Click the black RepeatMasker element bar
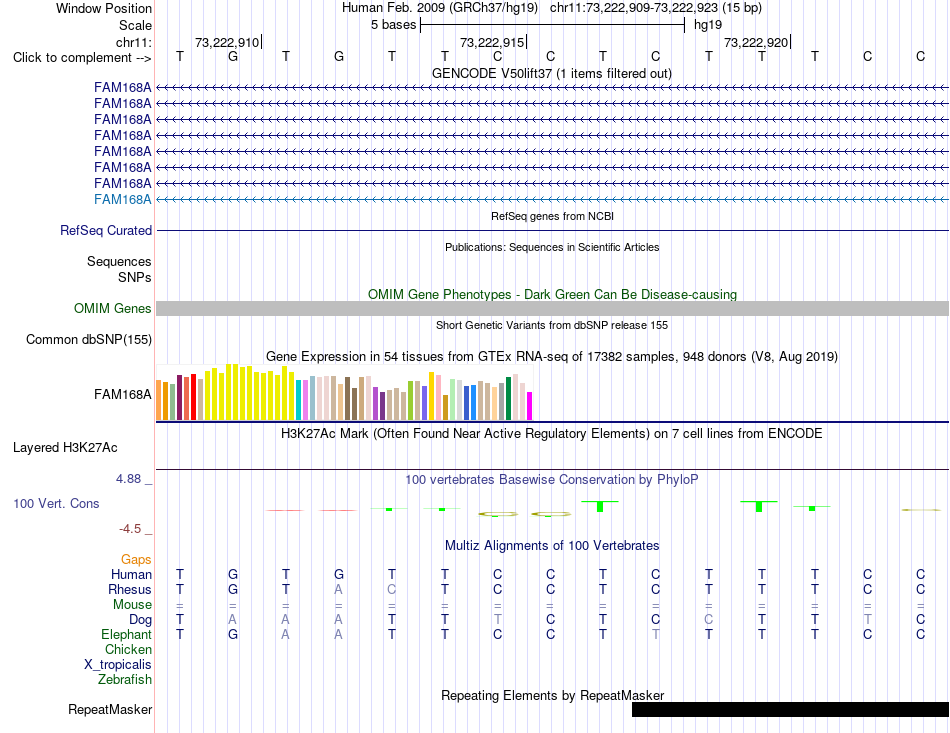 point(790,709)
